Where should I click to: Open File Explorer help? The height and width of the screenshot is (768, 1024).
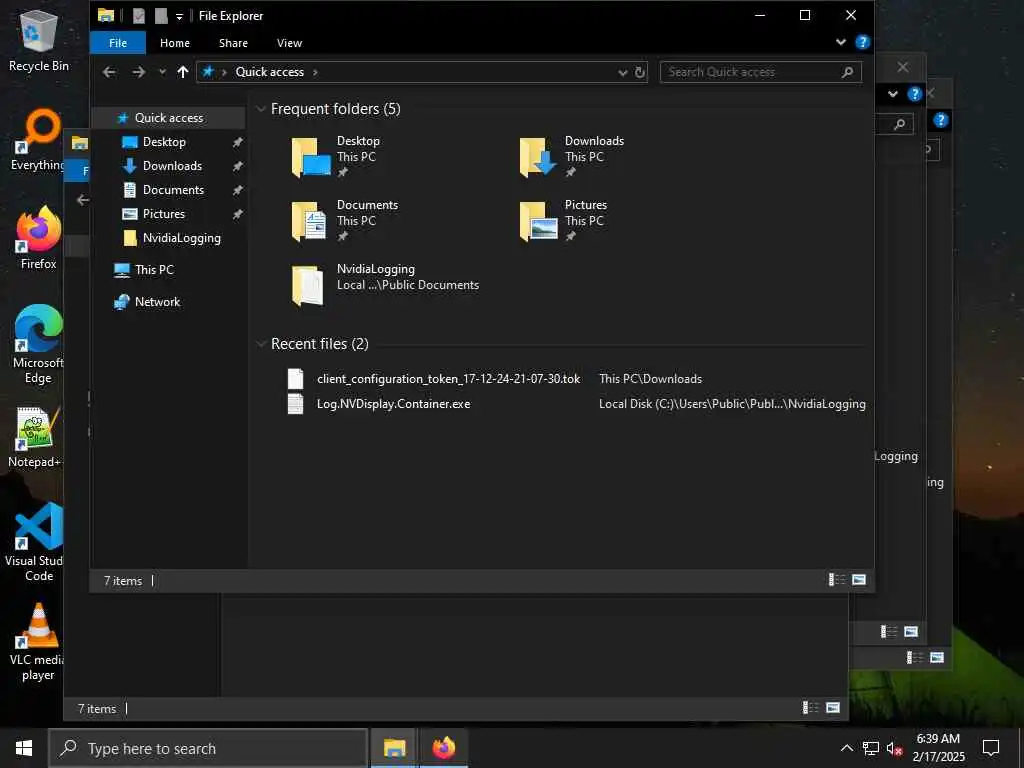coord(862,42)
